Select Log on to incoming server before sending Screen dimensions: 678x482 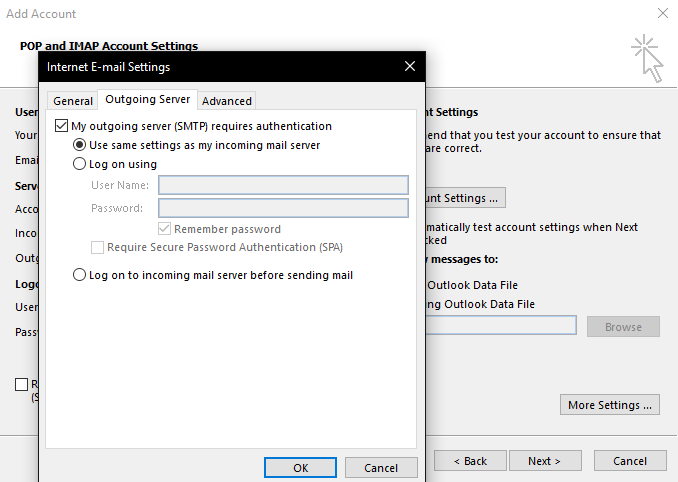80,275
